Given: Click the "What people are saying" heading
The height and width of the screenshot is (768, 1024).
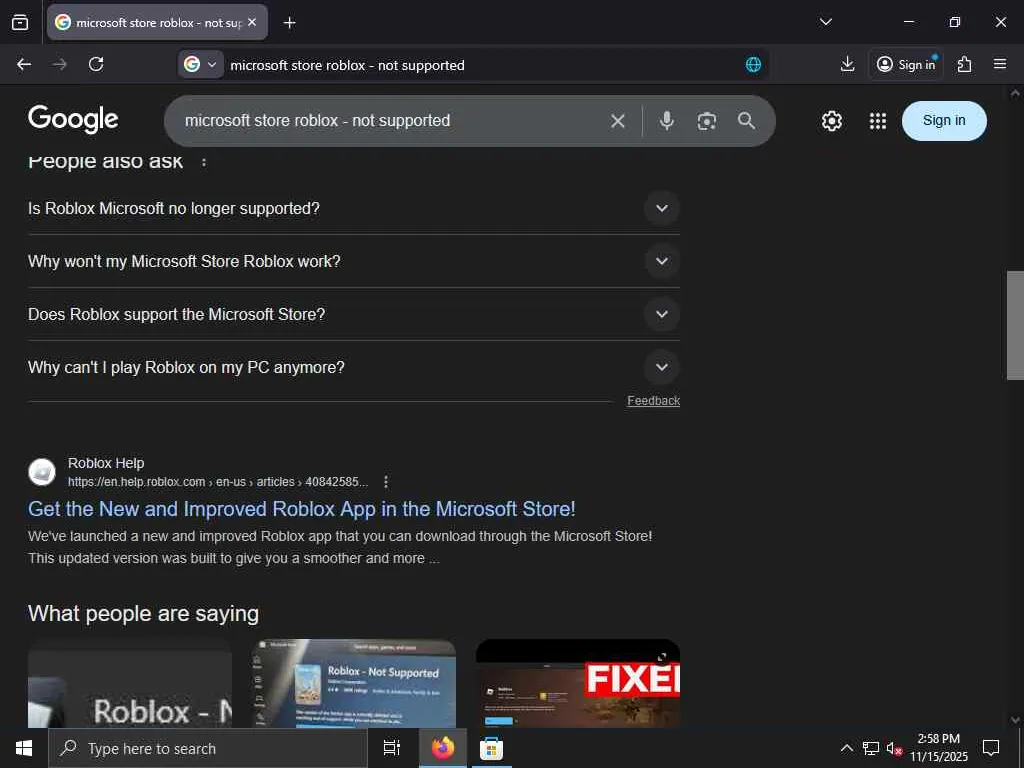Looking at the screenshot, I should pyautogui.click(x=144, y=613).
